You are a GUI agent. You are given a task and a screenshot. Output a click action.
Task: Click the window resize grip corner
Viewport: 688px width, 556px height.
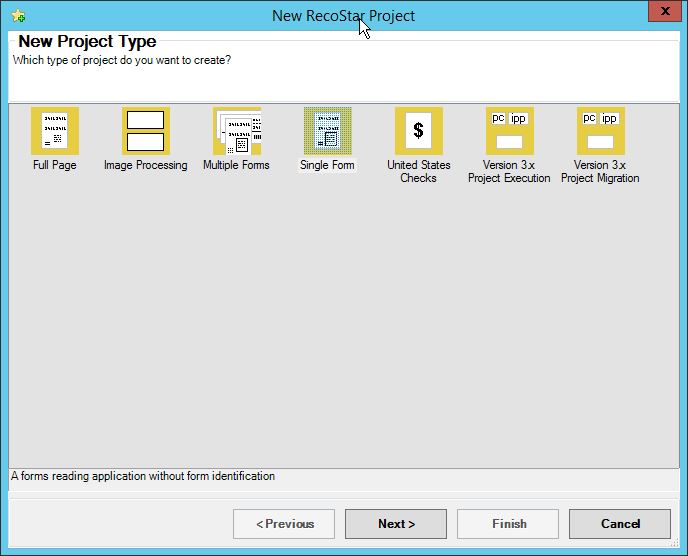tap(675, 543)
